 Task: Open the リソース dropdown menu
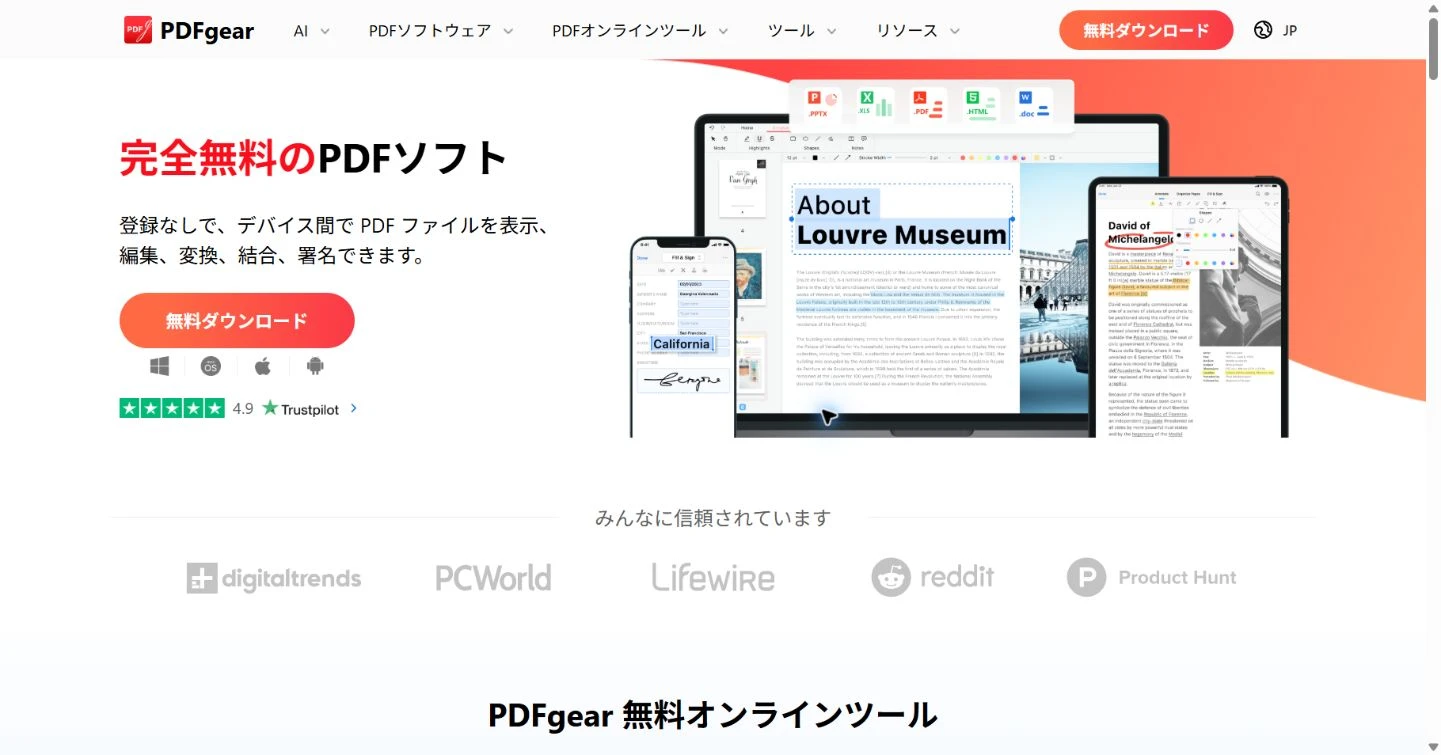[920, 31]
